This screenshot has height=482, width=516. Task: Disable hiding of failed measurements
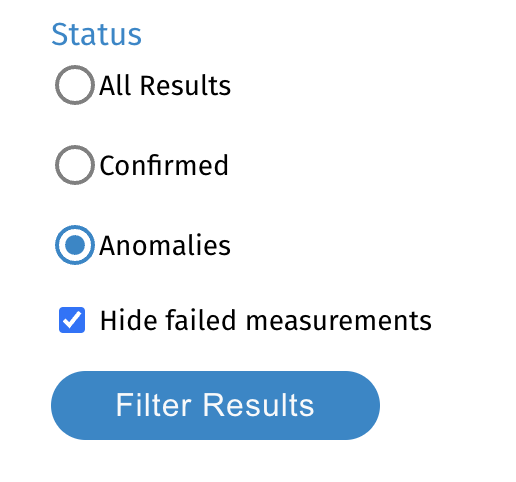72,320
